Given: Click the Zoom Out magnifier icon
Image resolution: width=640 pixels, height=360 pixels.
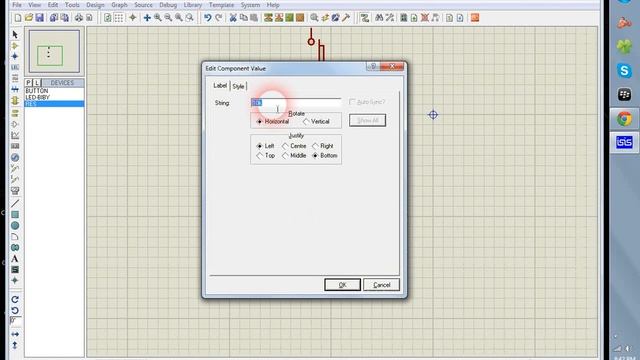Looking at the screenshot, I should click(x=168, y=18).
